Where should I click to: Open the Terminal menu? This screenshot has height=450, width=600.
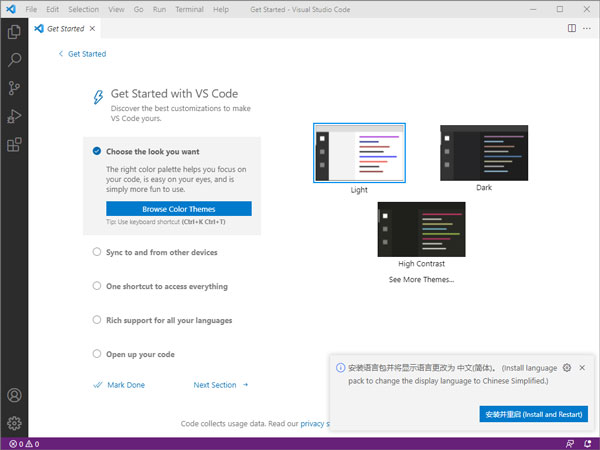pos(189,9)
